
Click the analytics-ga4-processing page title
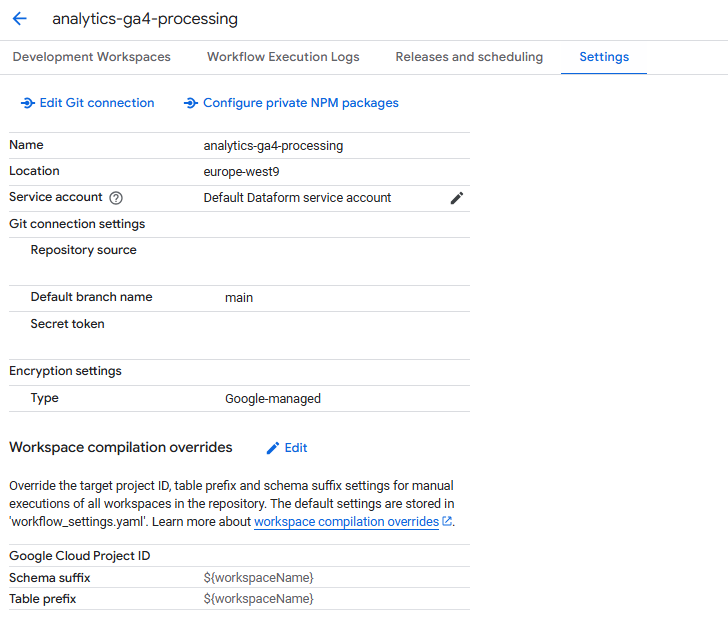point(145,19)
